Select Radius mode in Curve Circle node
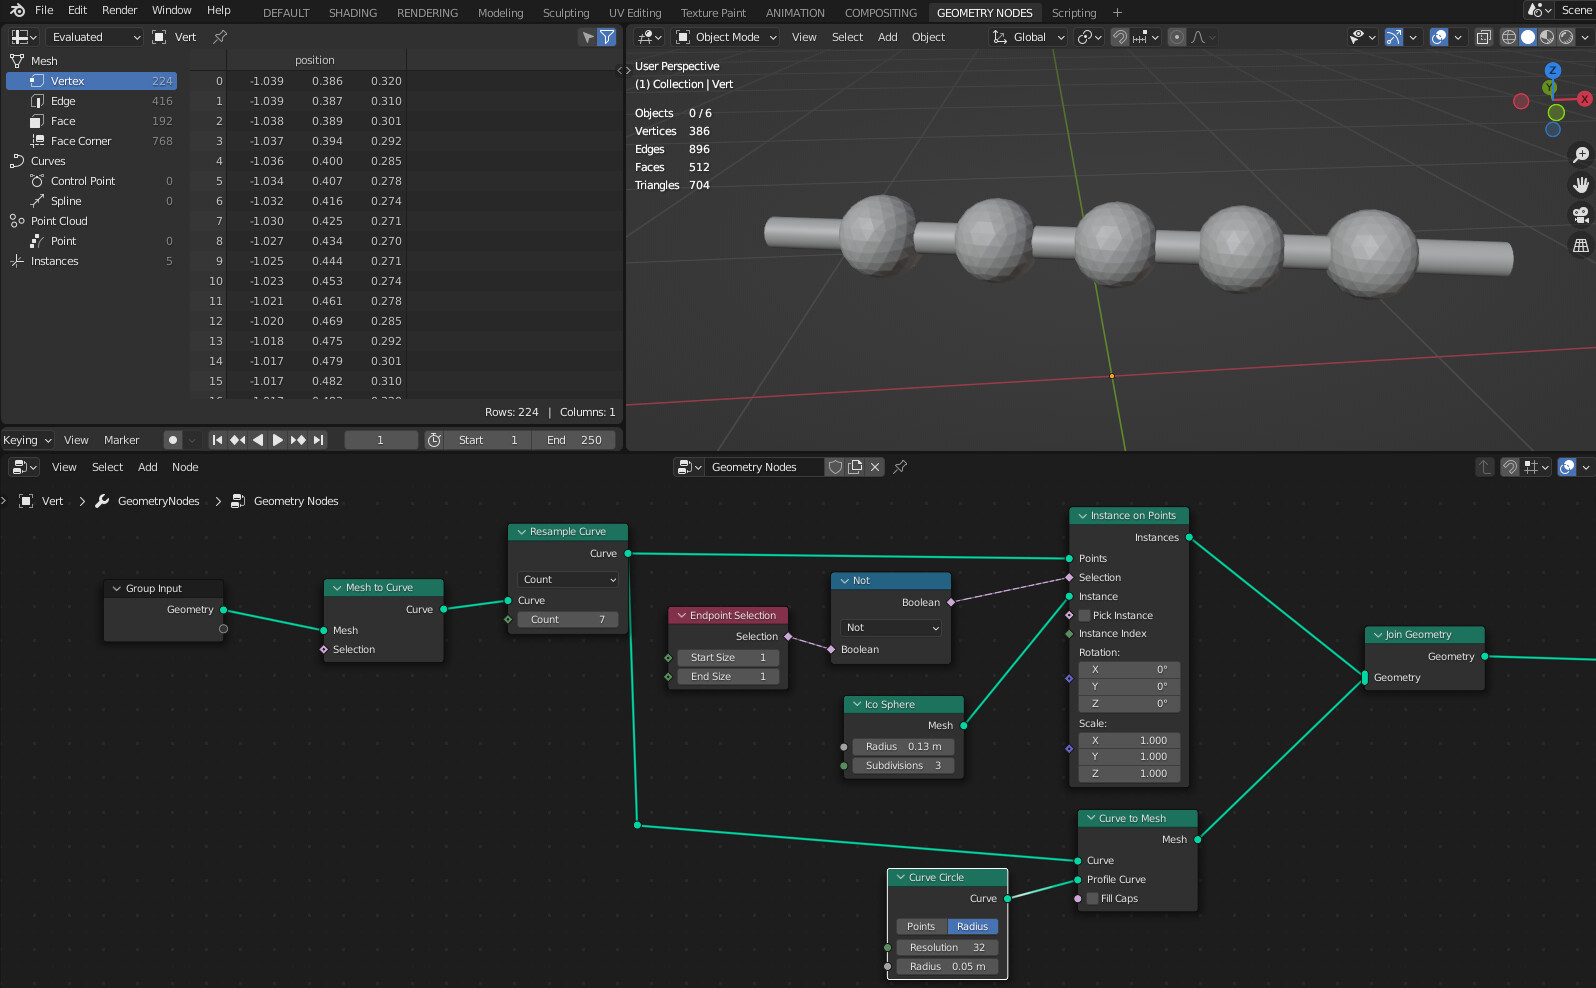1596x988 pixels. point(972,927)
